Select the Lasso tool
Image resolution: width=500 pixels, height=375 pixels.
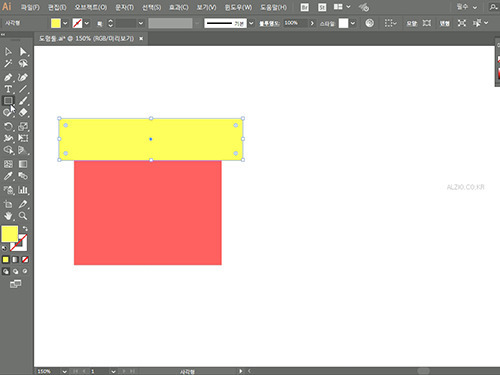click(23, 63)
